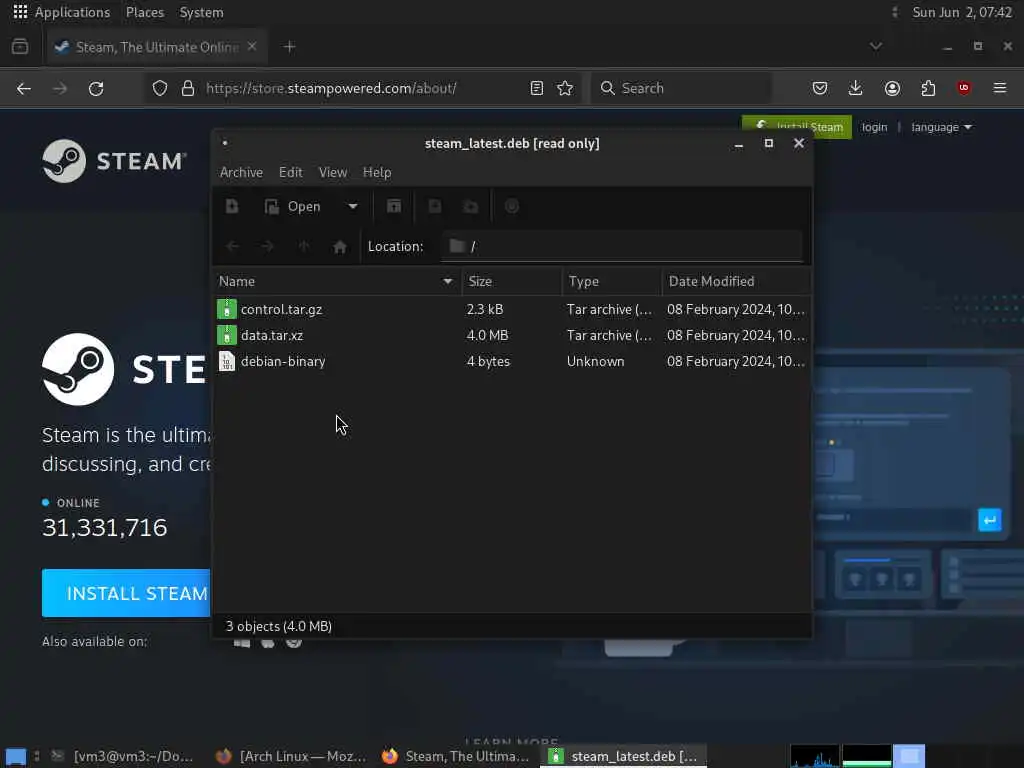Go forward in archive location history
Image resolution: width=1024 pixels, height=768 pixels.
point(268,246)
